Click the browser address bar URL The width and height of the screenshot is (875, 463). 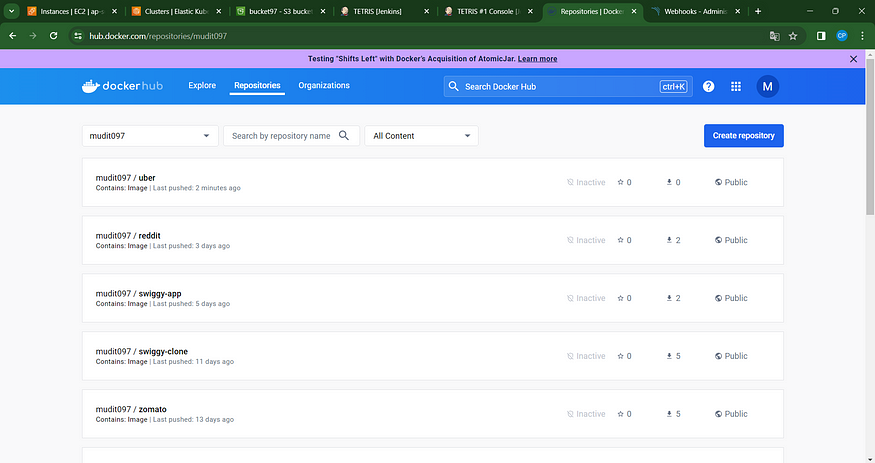pos(158,36)
